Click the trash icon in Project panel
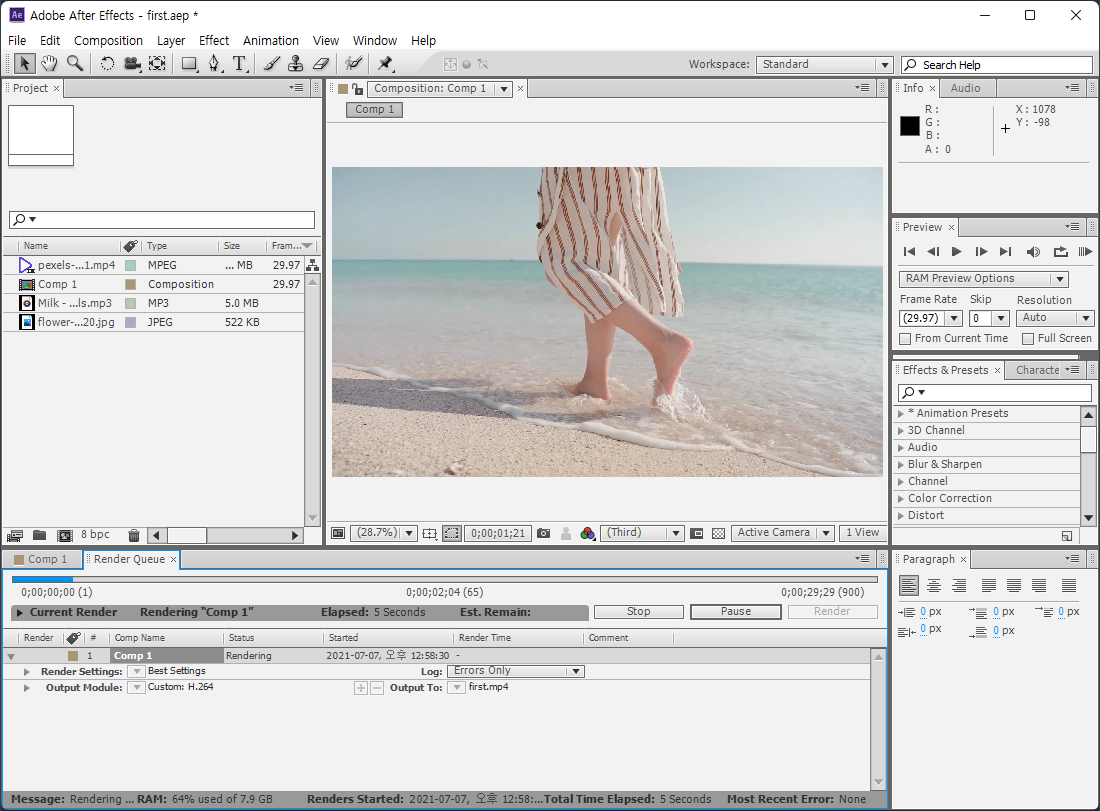This screenshot has width=1100, height=811. 134,535
